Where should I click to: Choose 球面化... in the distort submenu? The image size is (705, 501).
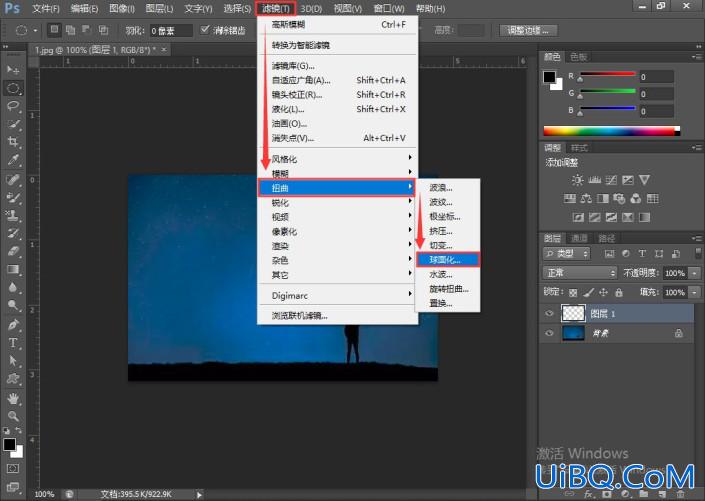(448, 259)
